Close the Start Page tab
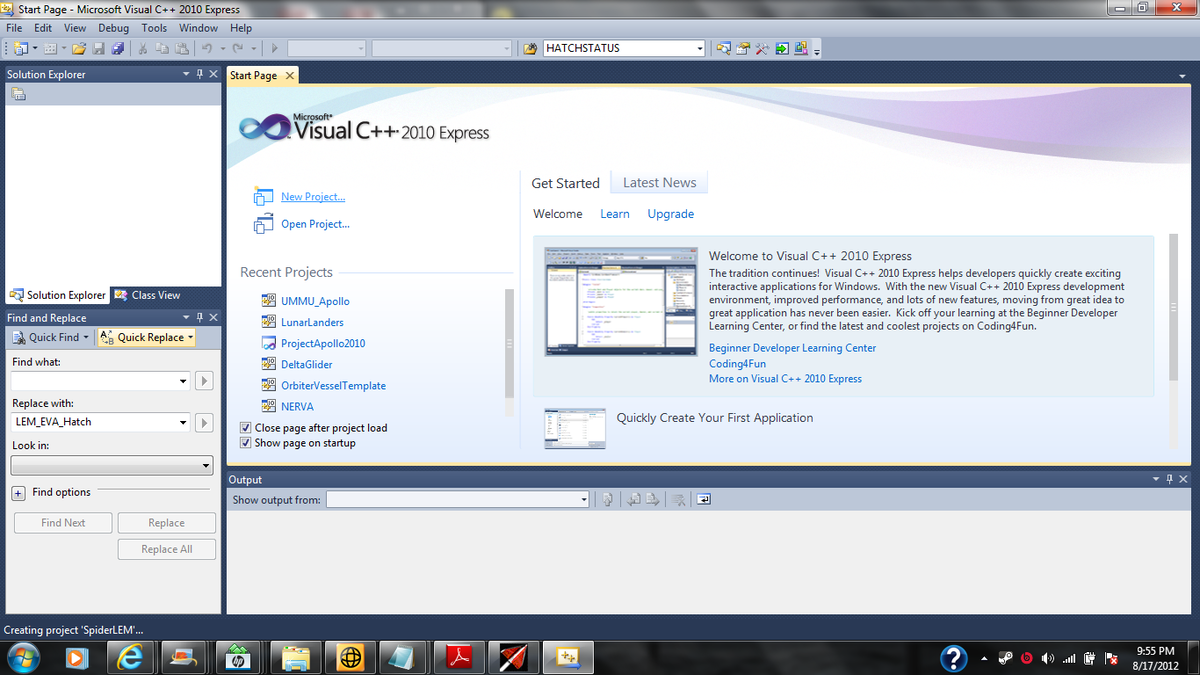The width and height of the screenshot is (1200, 675). 290,75
